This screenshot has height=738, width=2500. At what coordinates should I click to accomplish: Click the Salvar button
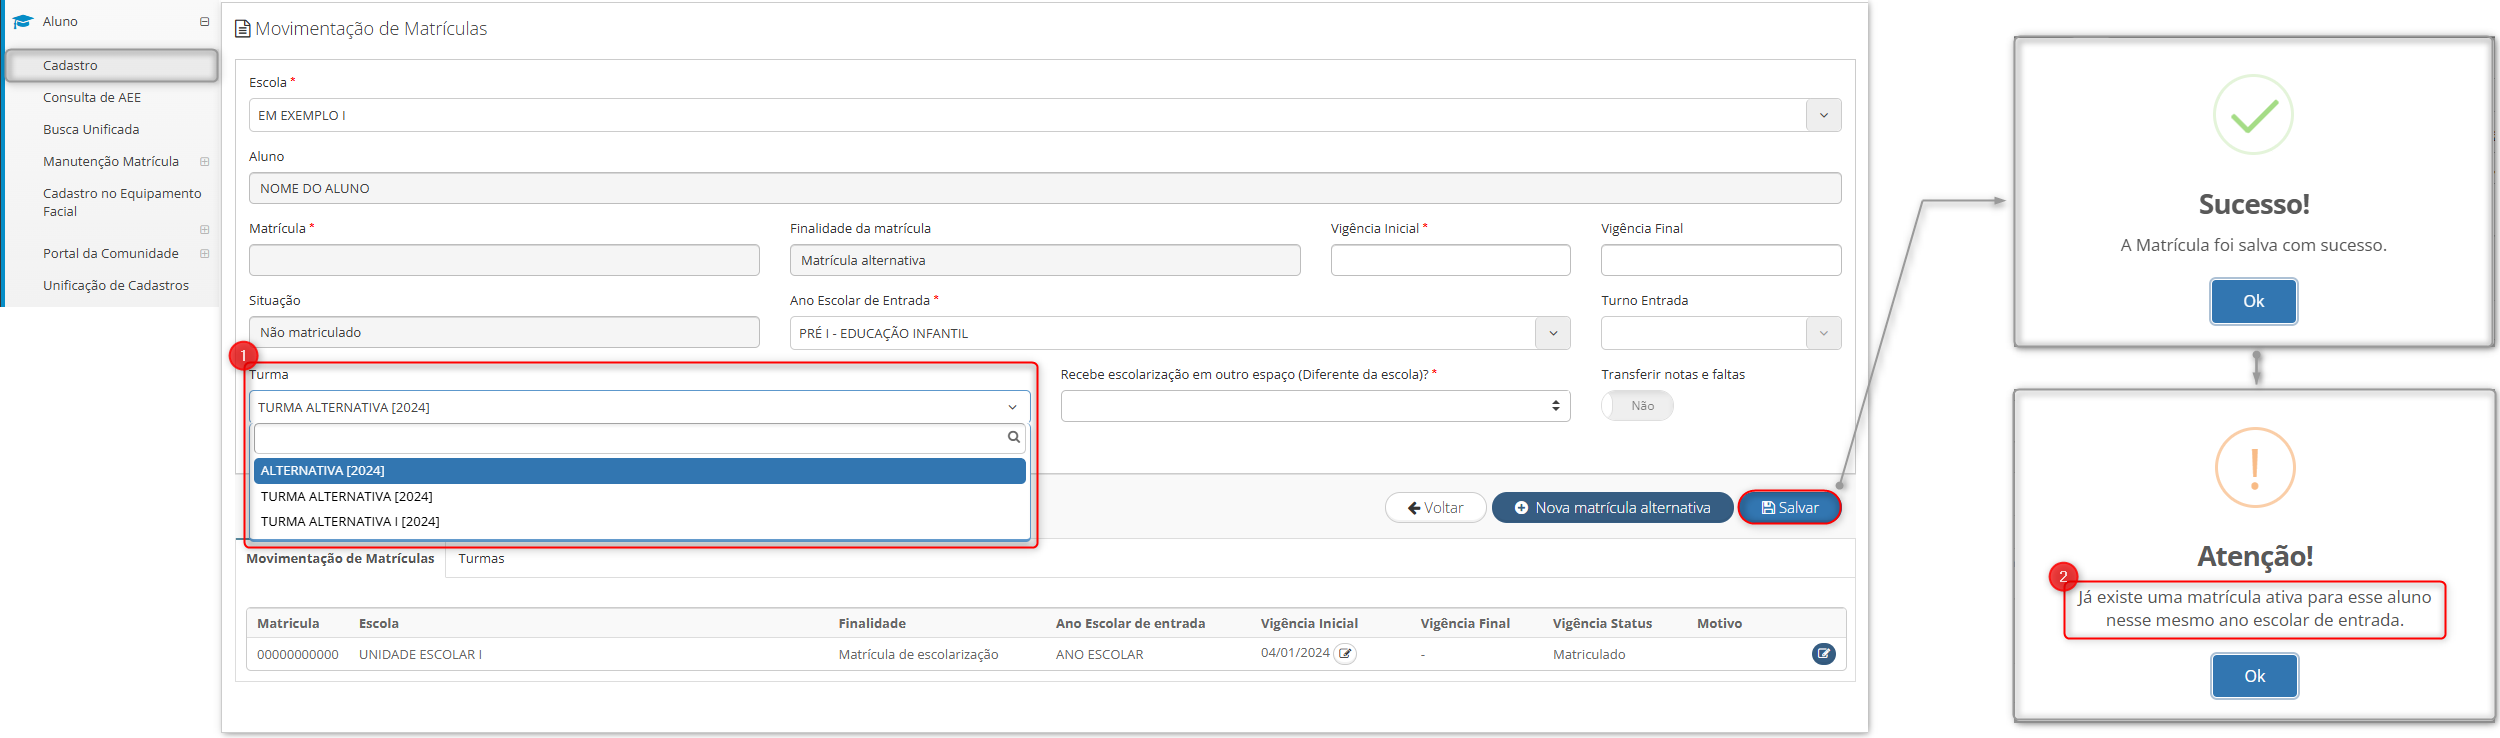(x=1789, y=508)
